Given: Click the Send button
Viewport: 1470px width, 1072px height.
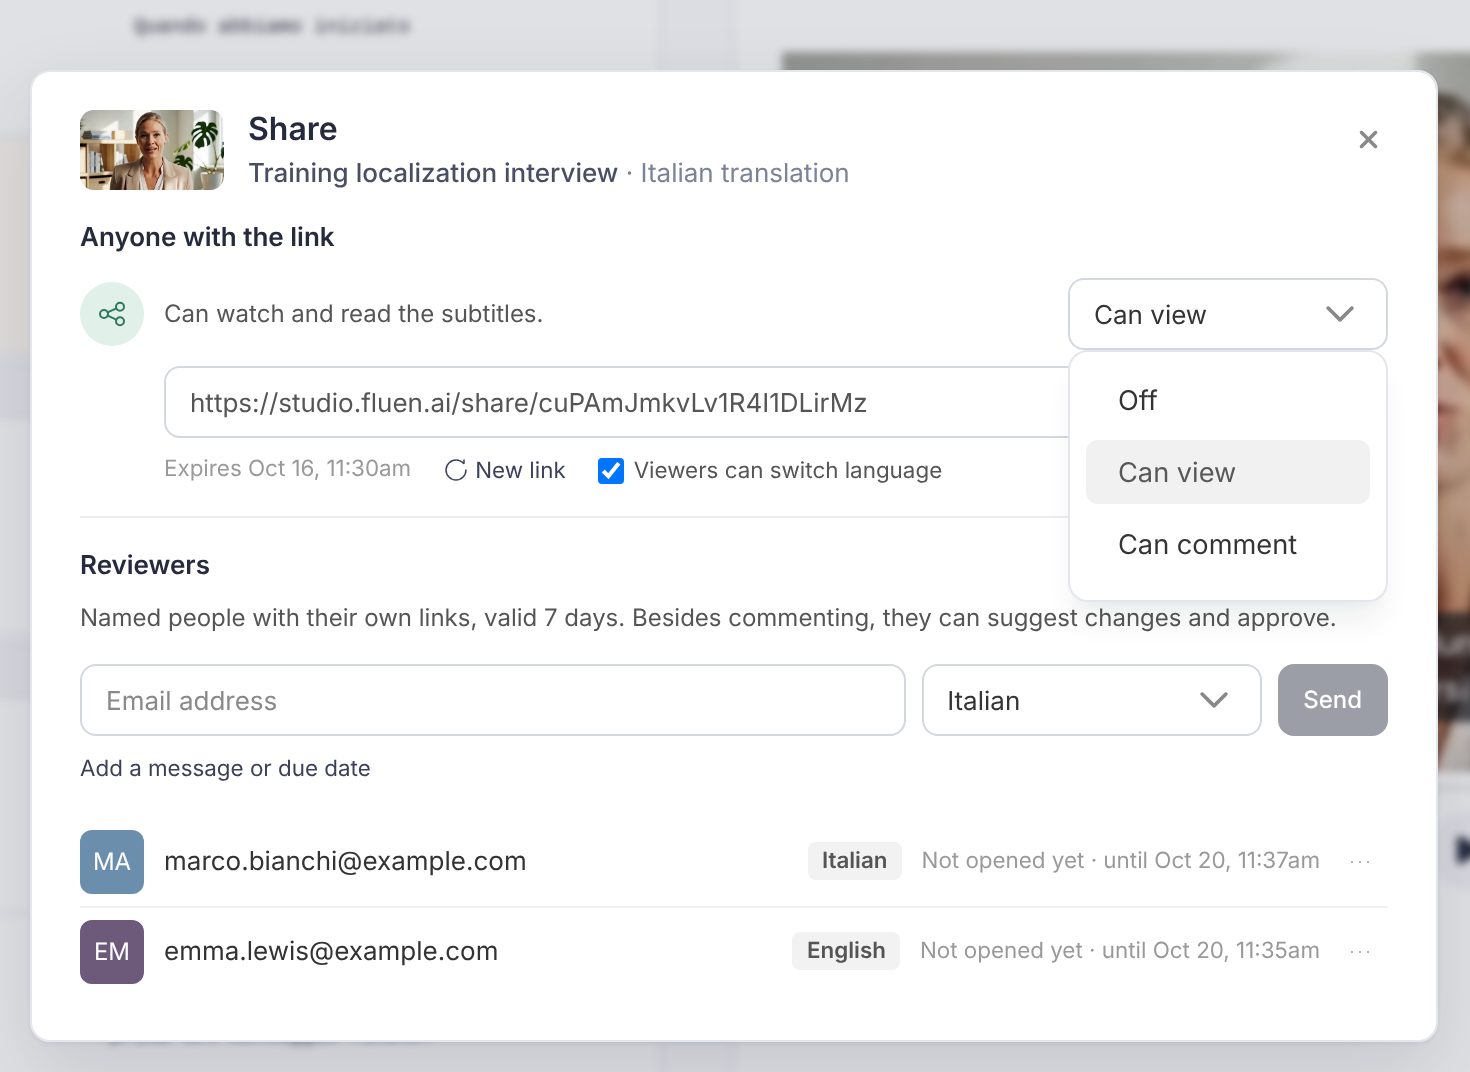Looking at the screenshot, I should [x=1332, y=700].
